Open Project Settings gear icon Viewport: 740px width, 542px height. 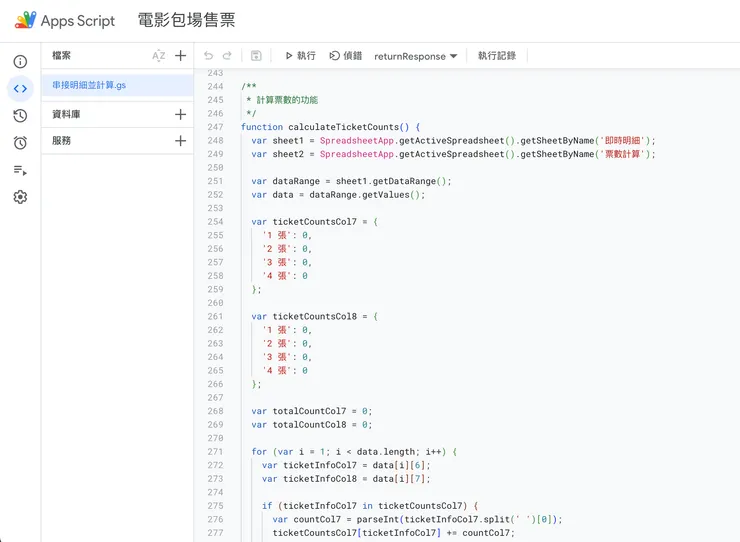[x=20, y=197]
